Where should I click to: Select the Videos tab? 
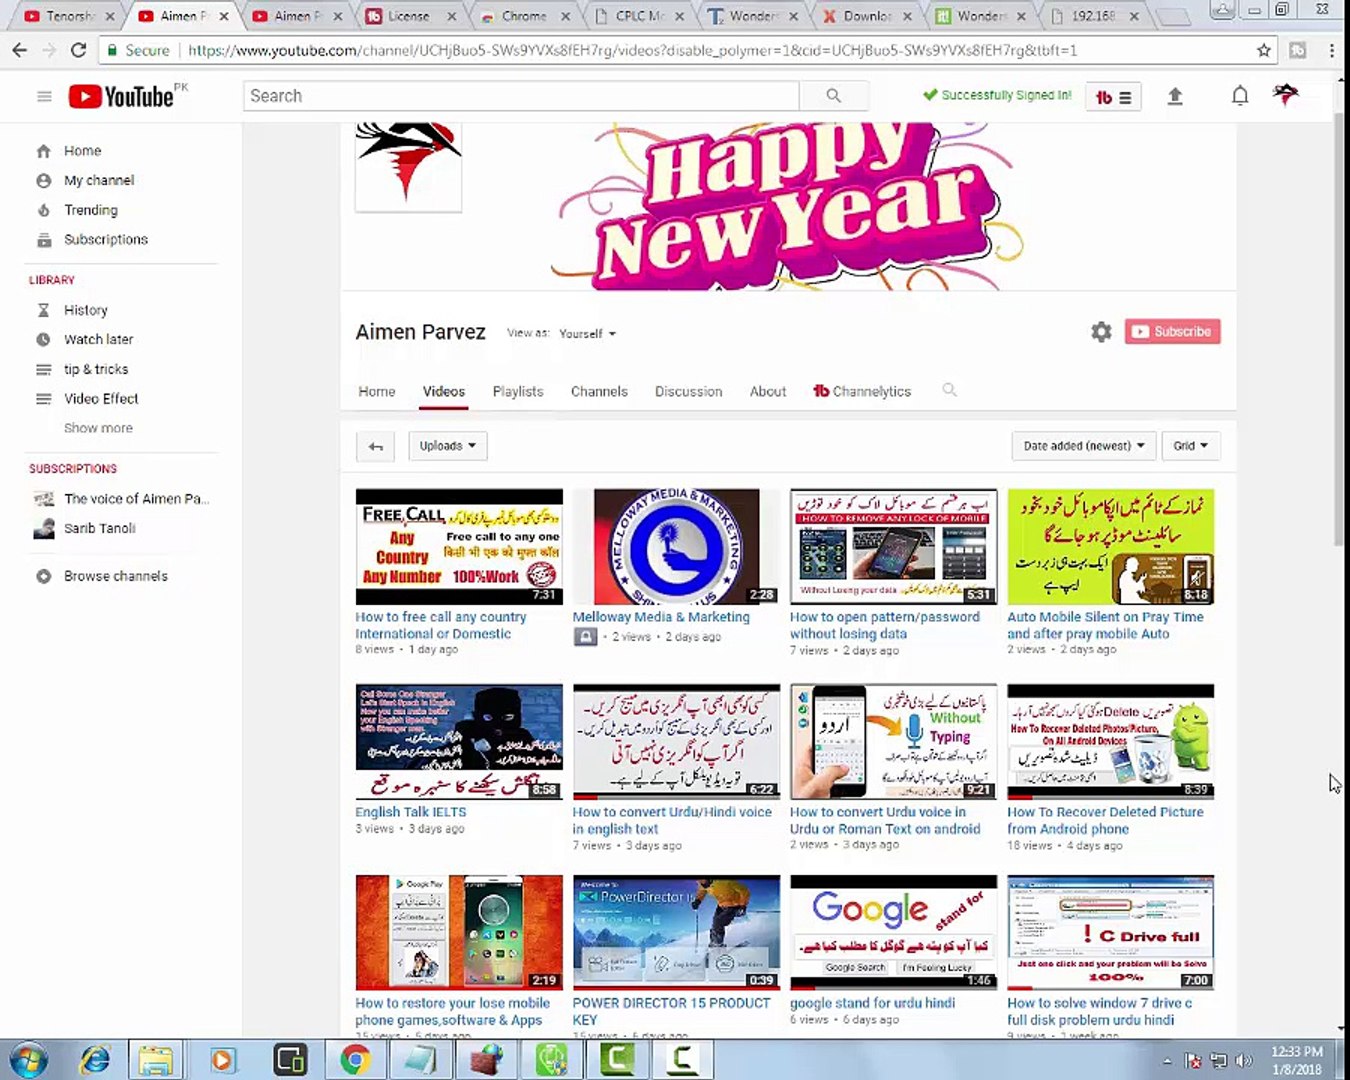tap(444, 391)
